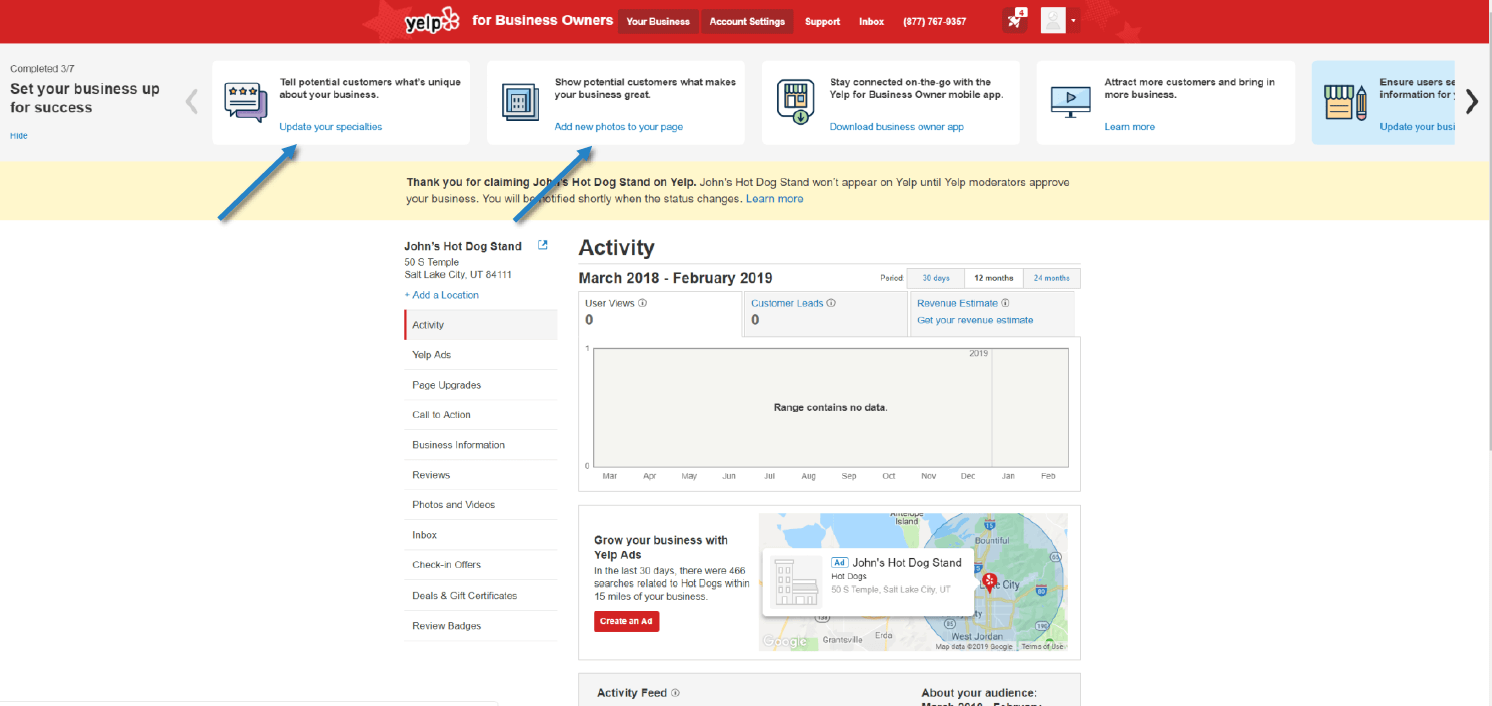Click + Add a Location link

tap(441, 295)
